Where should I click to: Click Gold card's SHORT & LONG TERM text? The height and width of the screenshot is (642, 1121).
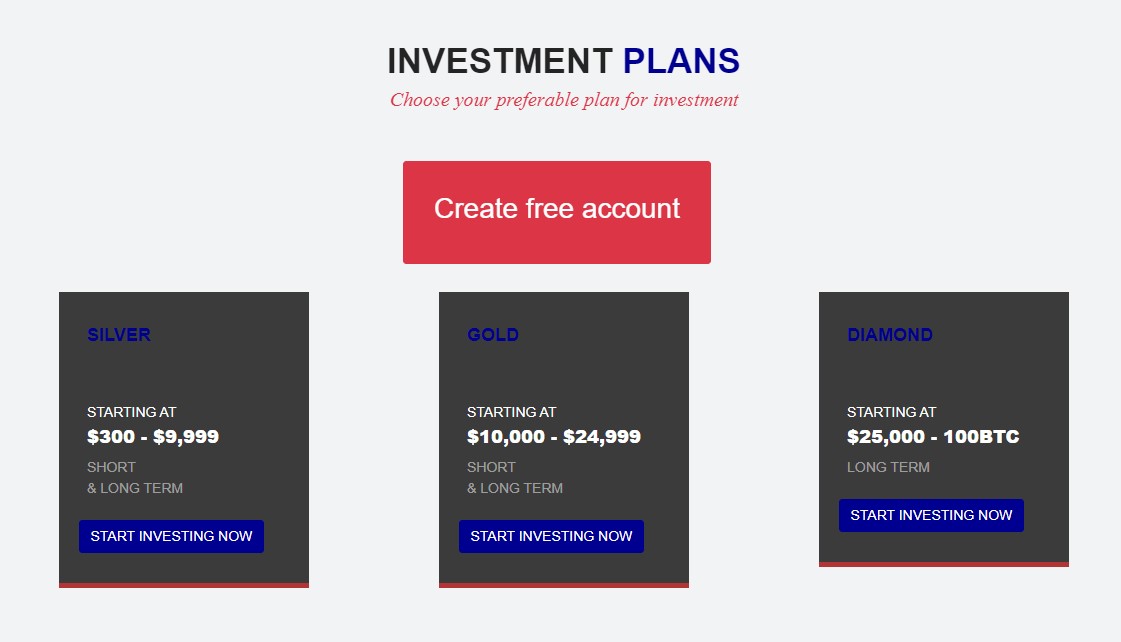[x=515, y=478]
